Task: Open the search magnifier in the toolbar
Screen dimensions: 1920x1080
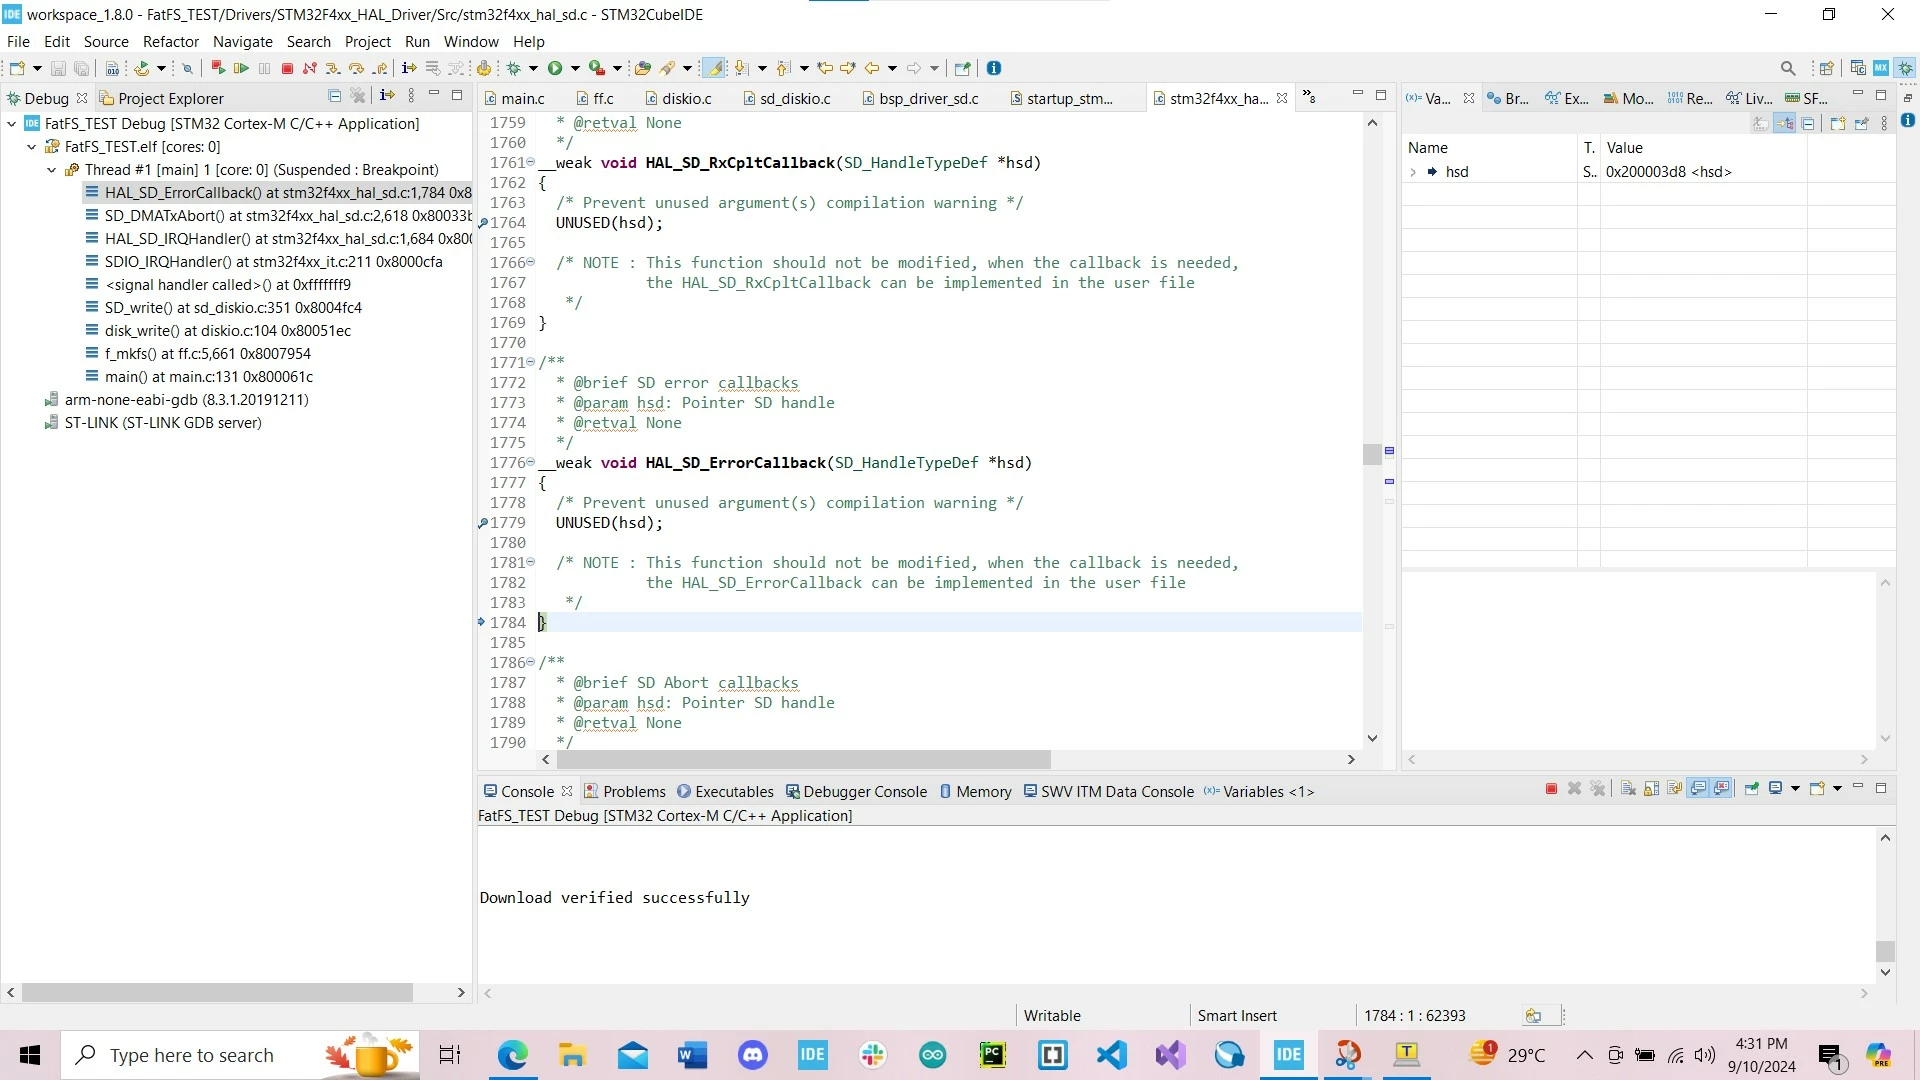Action: click(x=1788, y=68)
